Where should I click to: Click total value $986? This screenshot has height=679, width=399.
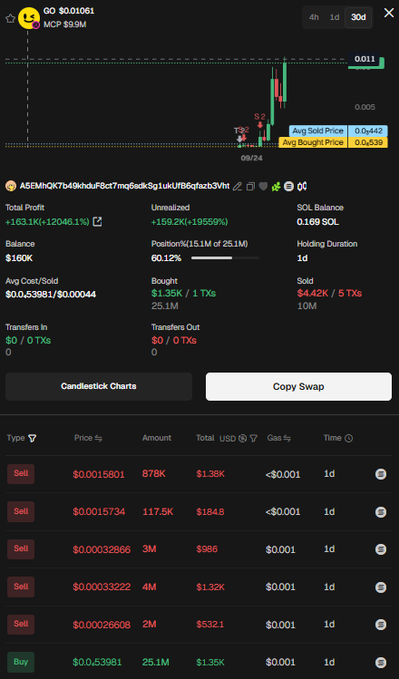[207, 549]
